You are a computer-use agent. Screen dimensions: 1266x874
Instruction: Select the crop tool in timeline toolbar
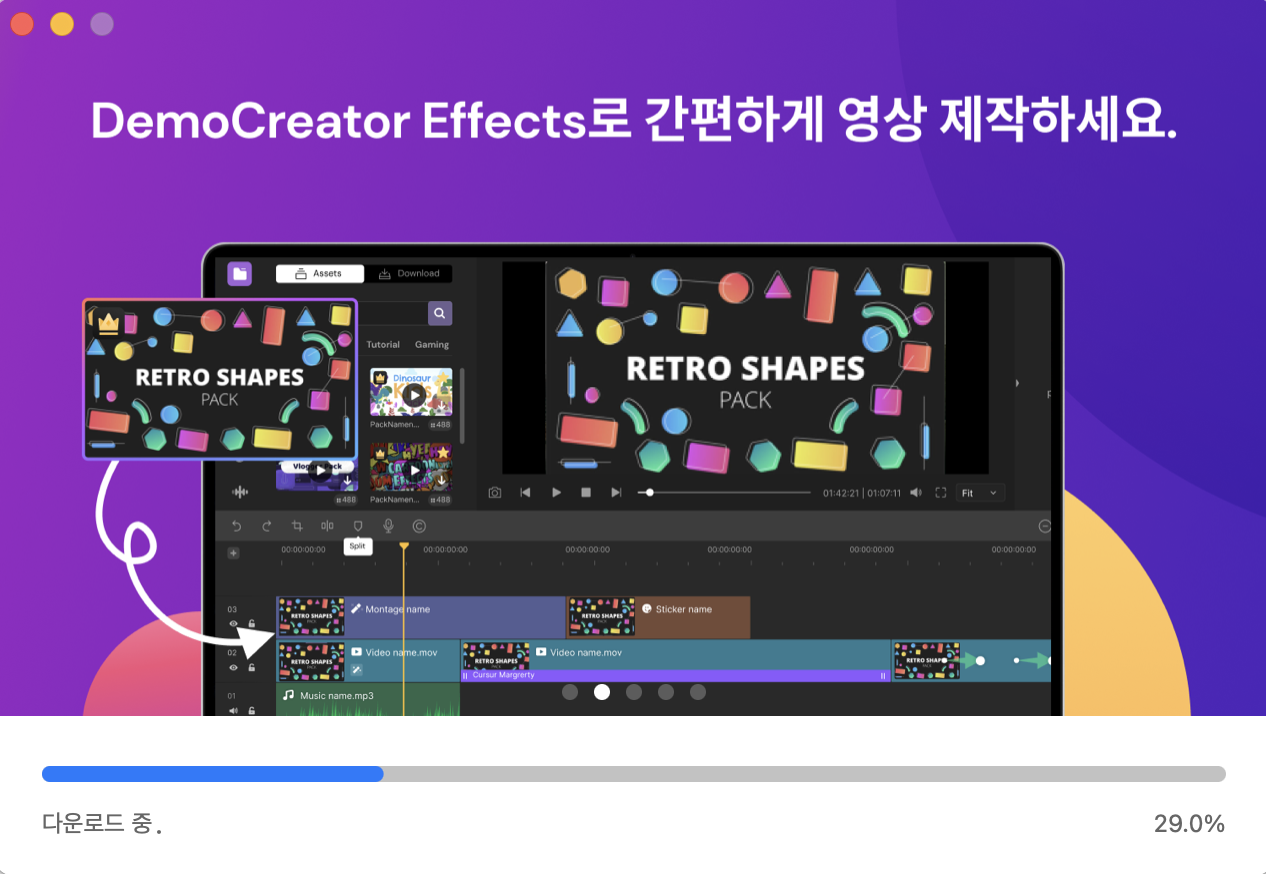click(297, 526)
